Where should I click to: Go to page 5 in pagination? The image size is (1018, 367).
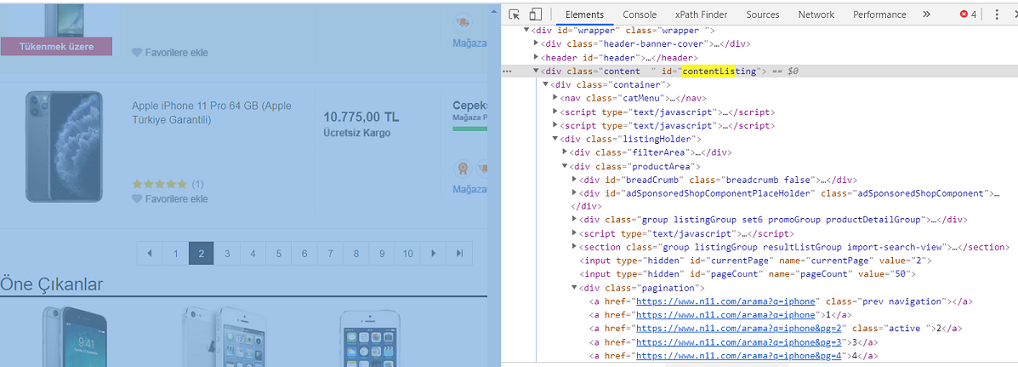pyautogui.click(x=279, y=253)
